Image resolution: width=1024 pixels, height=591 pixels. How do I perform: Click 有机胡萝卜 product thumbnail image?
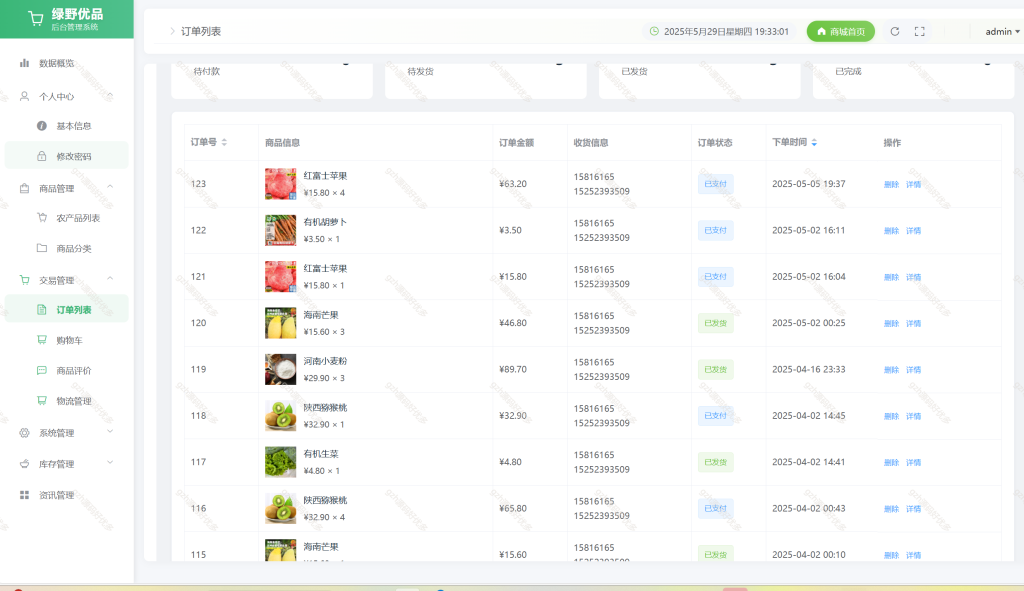[280, 231]
